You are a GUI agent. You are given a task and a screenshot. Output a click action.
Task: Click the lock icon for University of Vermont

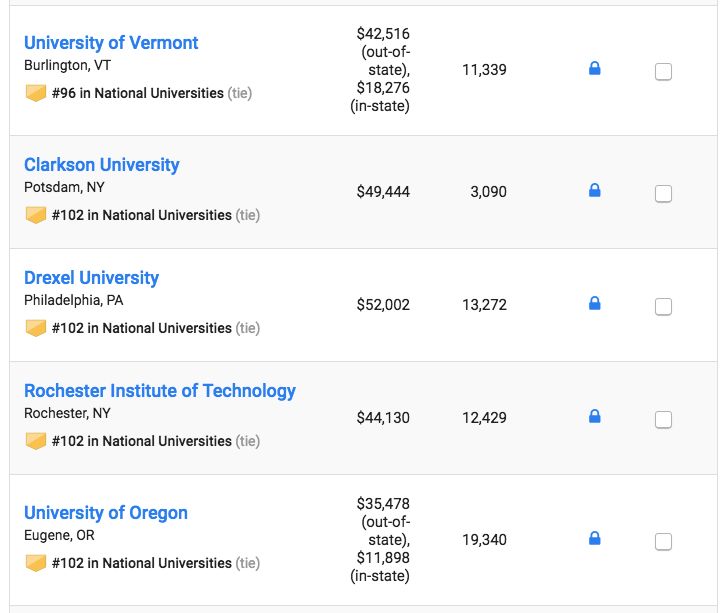594,69
